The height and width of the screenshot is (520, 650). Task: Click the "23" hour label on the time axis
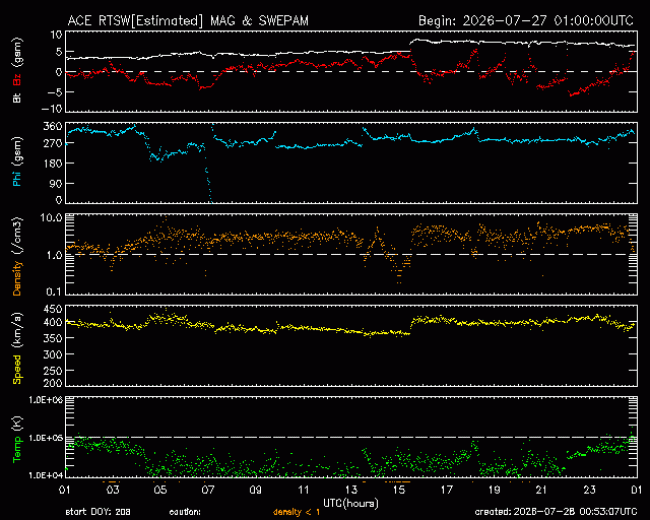click(x=589, y=490)
